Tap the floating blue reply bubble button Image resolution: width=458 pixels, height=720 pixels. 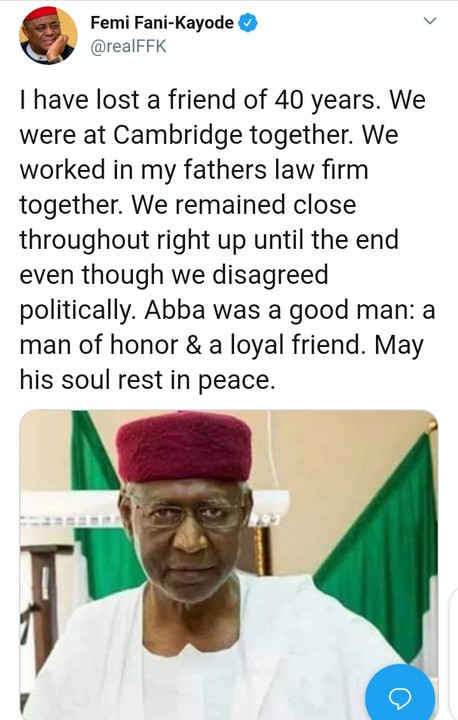400,695
